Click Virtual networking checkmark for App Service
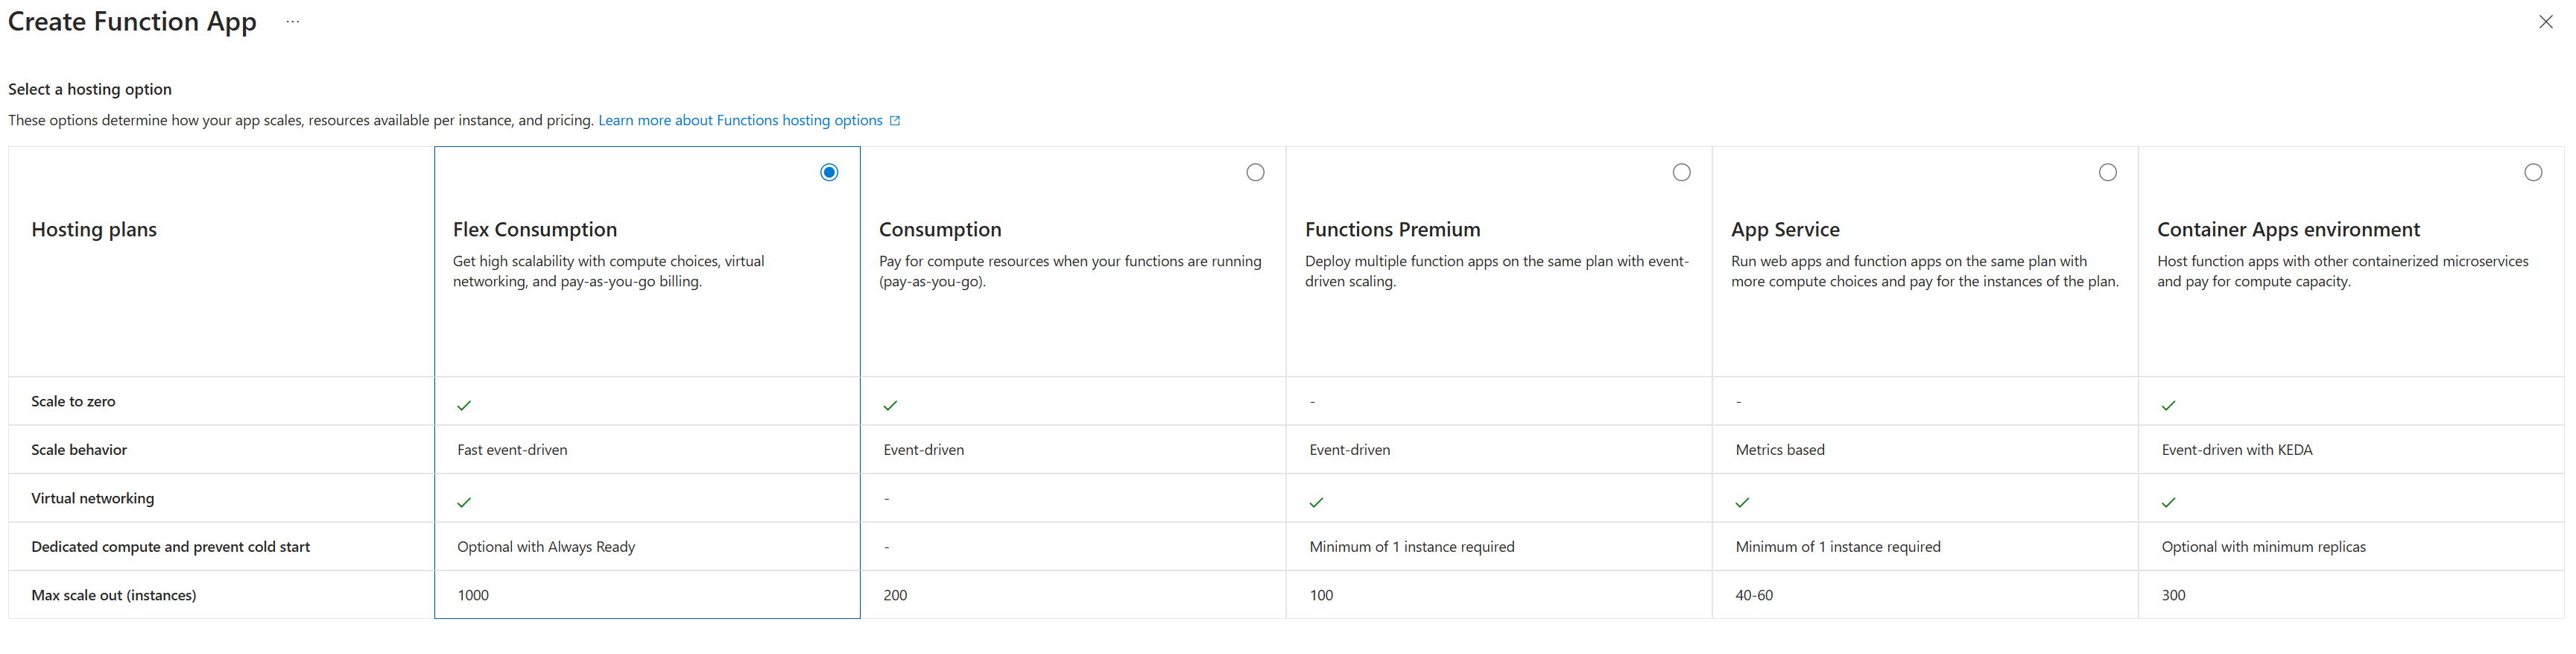The width and height of the screenshot is (2576, 654). point(1742,502)
